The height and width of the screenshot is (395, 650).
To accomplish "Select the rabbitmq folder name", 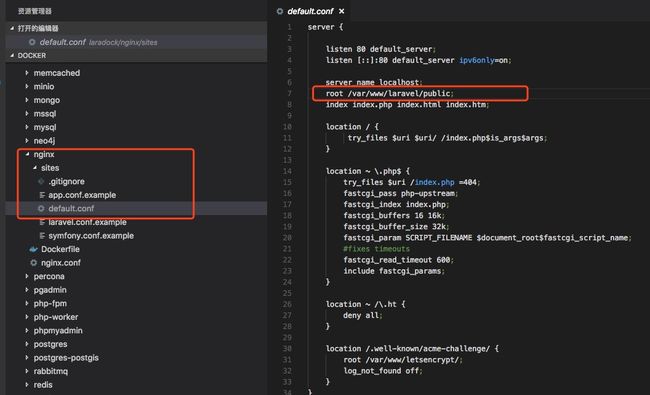I will pos(51,371).
